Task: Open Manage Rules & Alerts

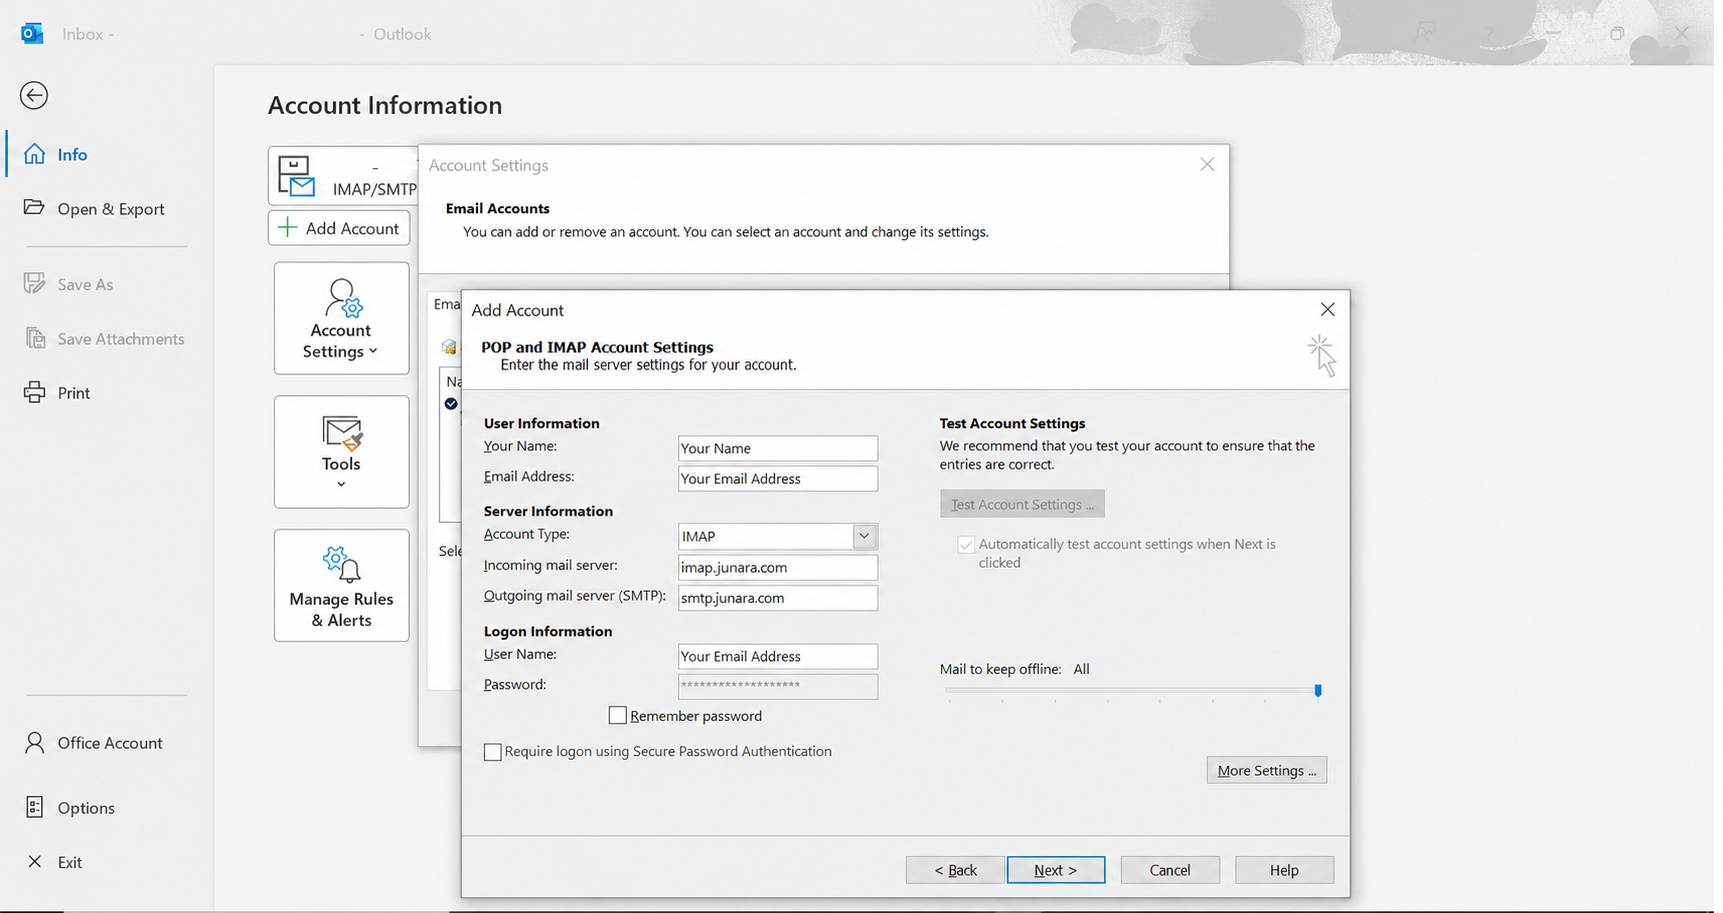Action: (x=341, y=585)
